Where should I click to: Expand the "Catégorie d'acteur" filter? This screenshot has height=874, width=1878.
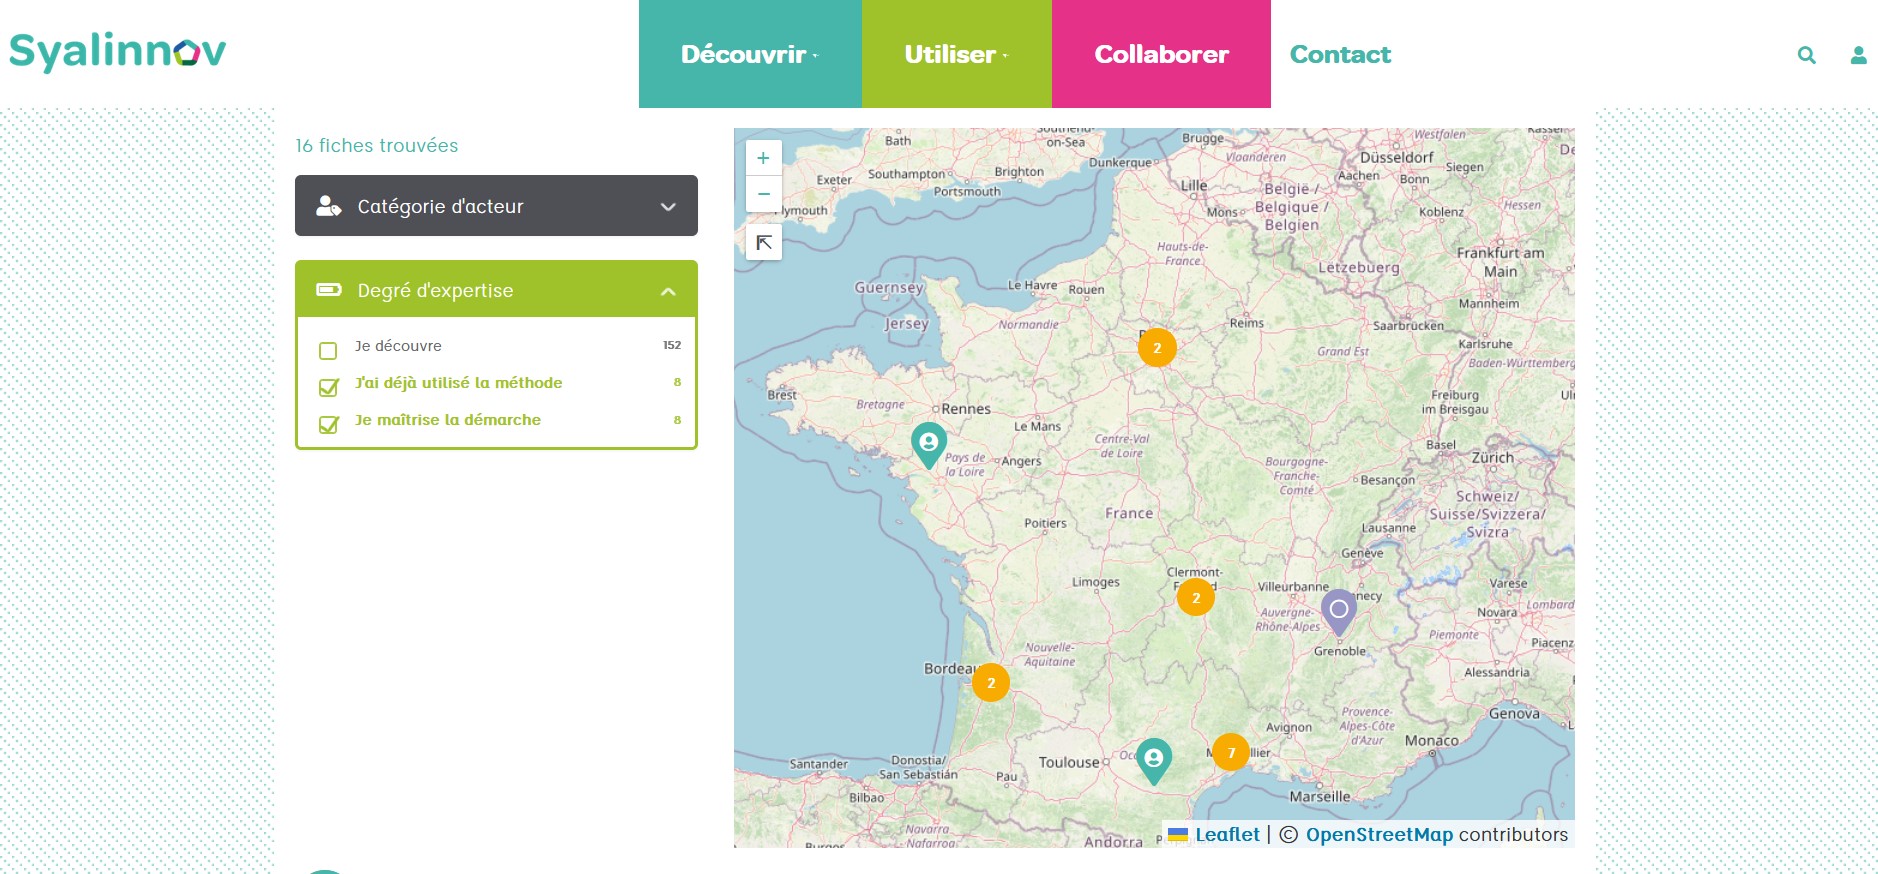click(x=496, y=206)
